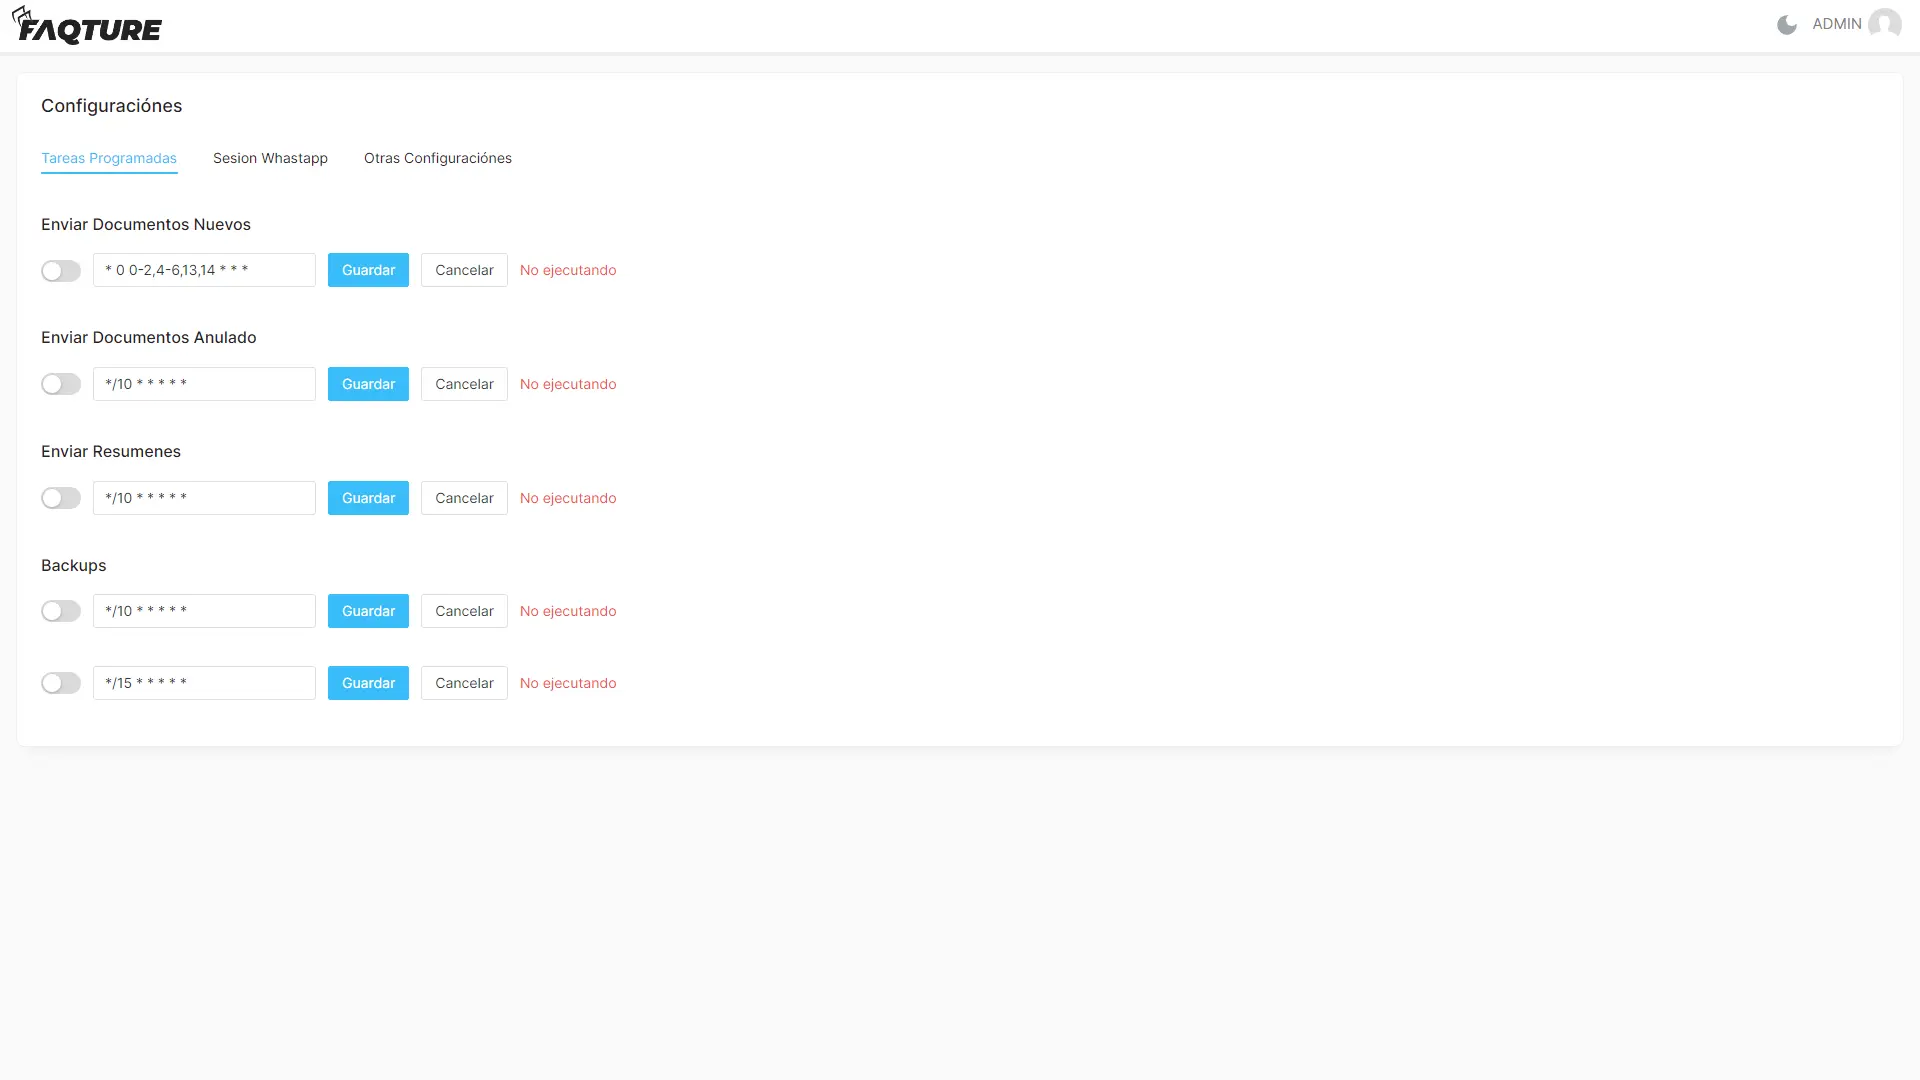This screenshot has width=1920, height=1080.
Task: Toggle the switch beside */15 schedule
Action: point(61,683)
